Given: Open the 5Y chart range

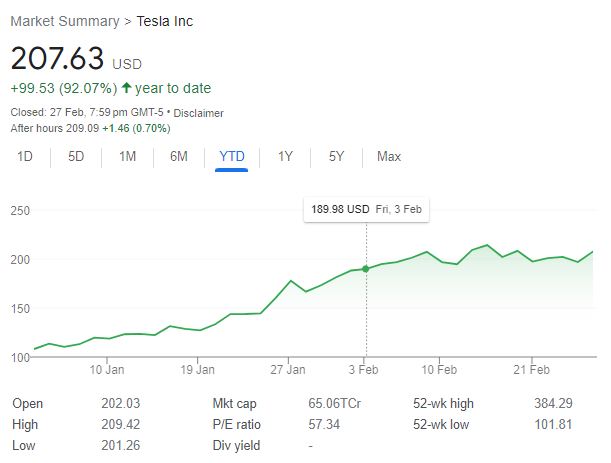Looking at the screenshot, I should [336, 156].
